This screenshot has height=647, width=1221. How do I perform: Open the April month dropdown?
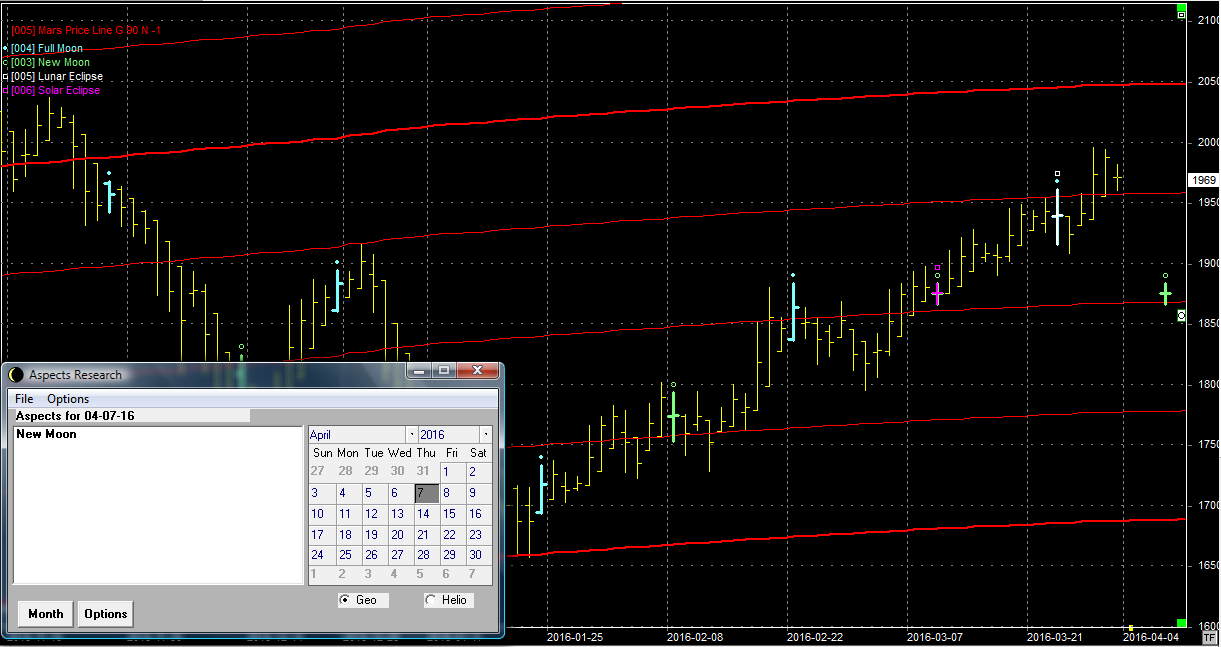point(411,435)
